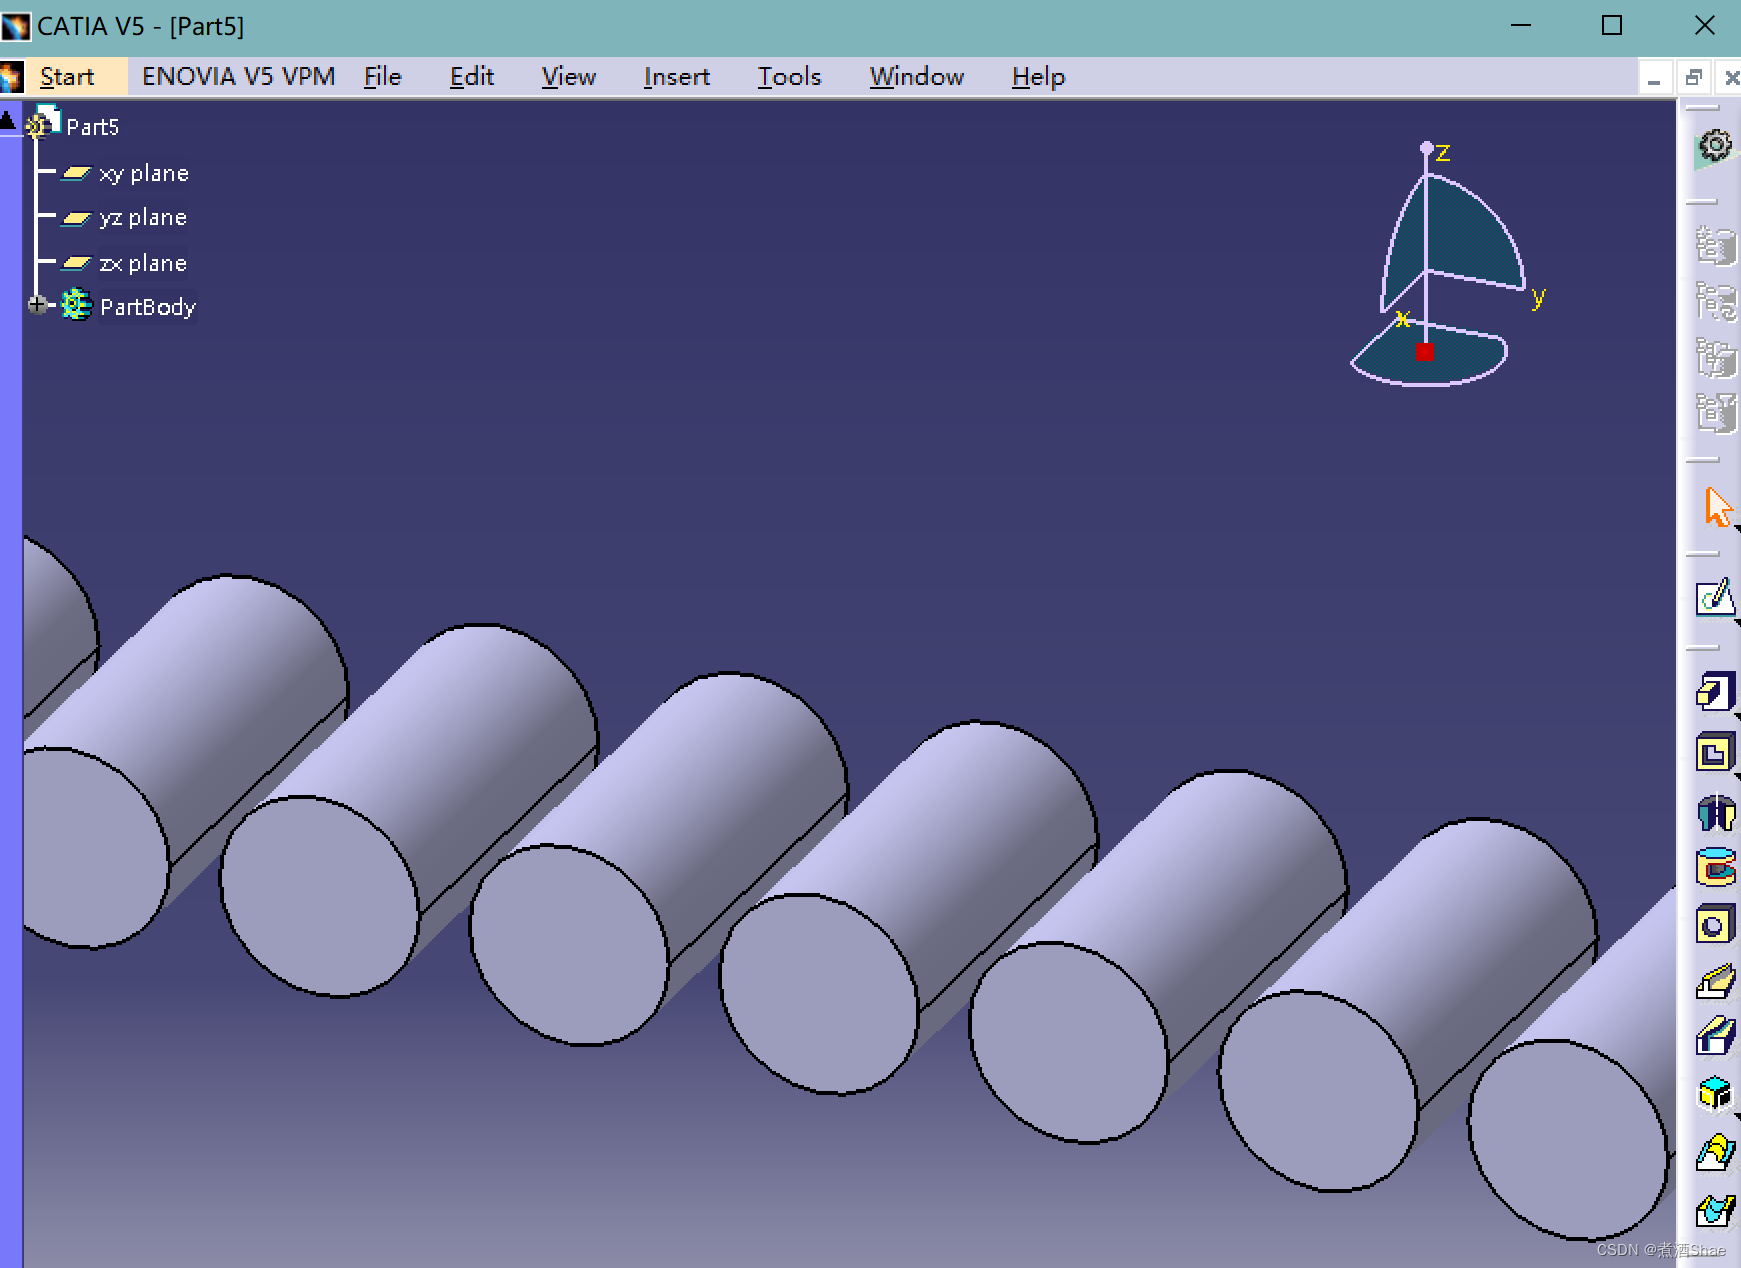Select the yz plane tree item
Viewport: 1741px width, 1268px height.
[x=143, y=217]
